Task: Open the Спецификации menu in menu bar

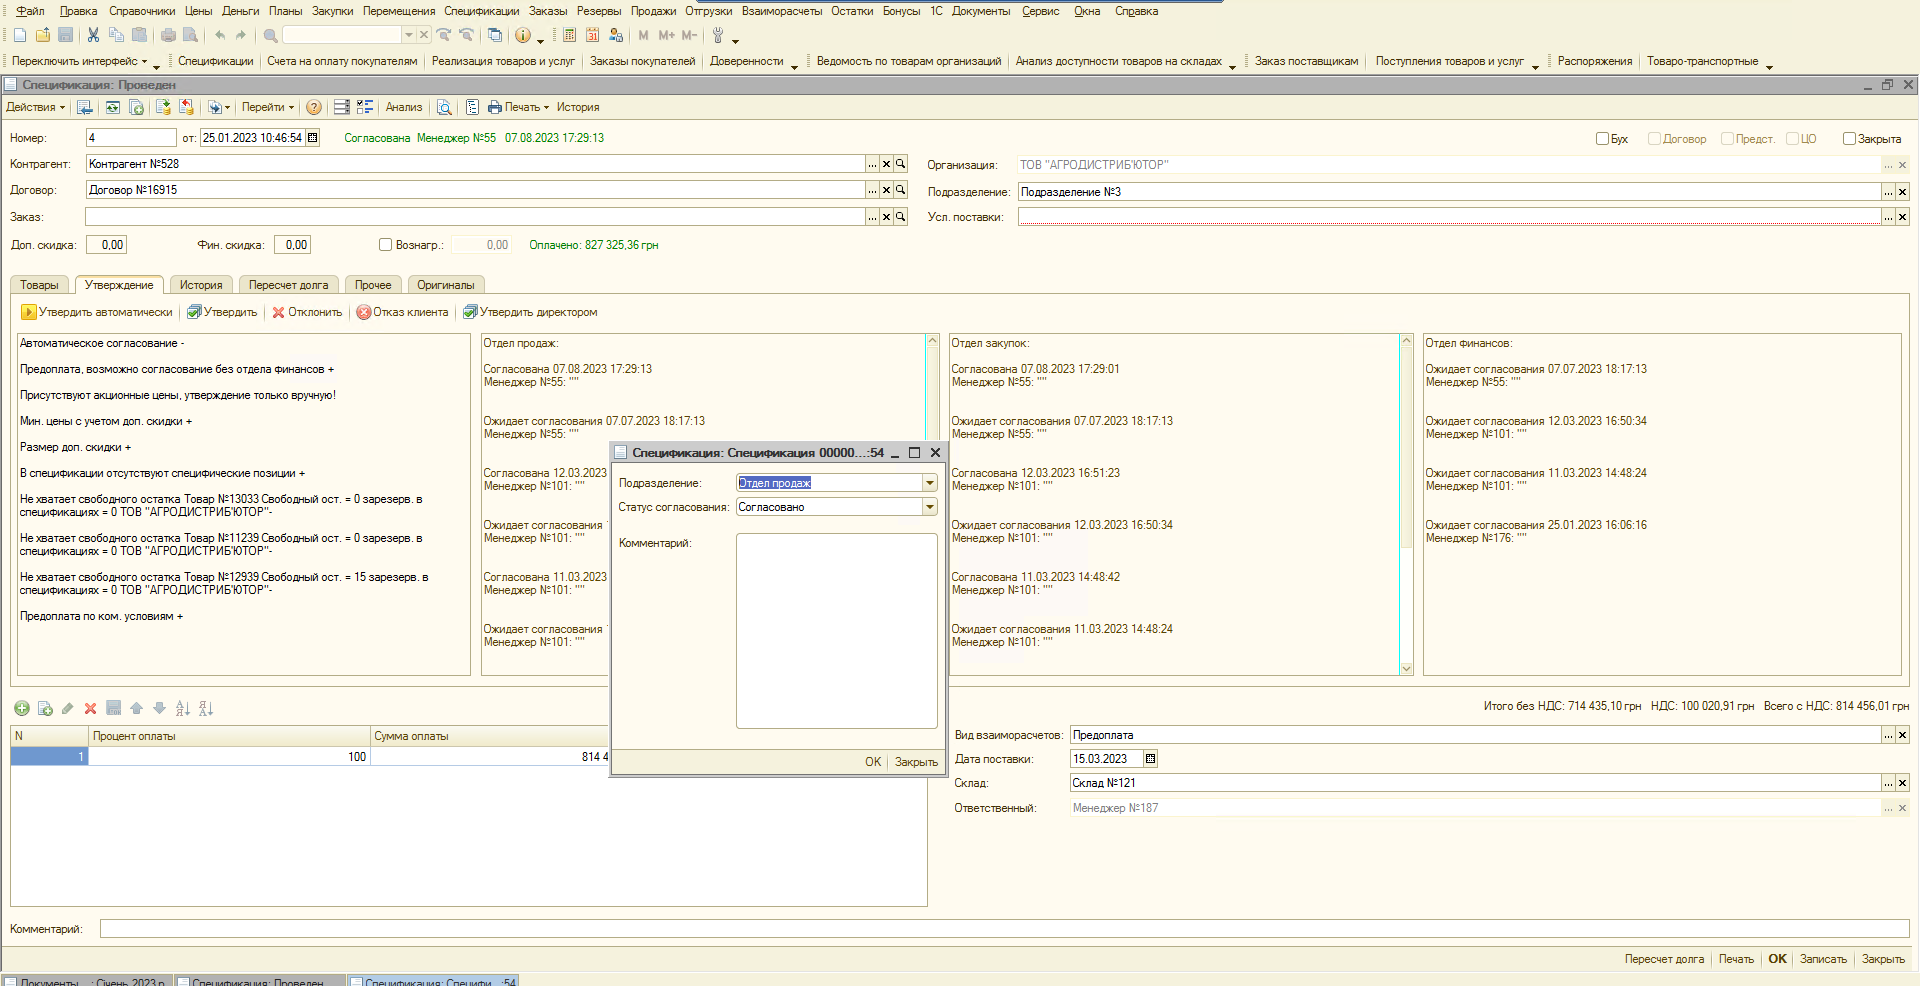Action: pyautogui.click(x=481, y=11)
